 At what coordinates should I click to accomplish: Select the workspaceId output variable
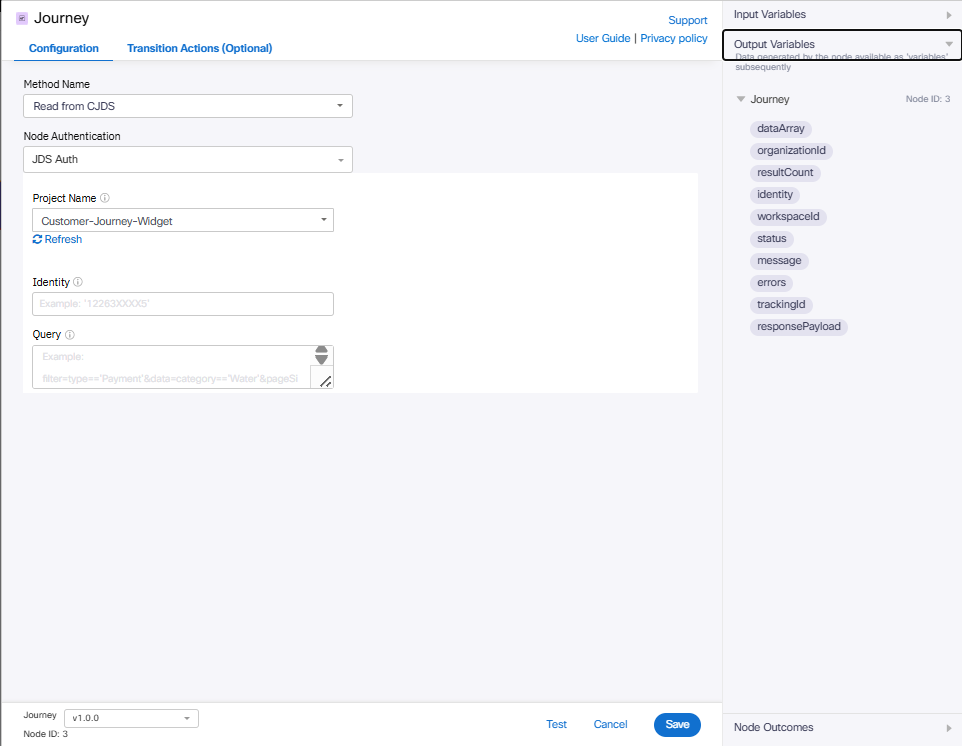pos(788,217)
